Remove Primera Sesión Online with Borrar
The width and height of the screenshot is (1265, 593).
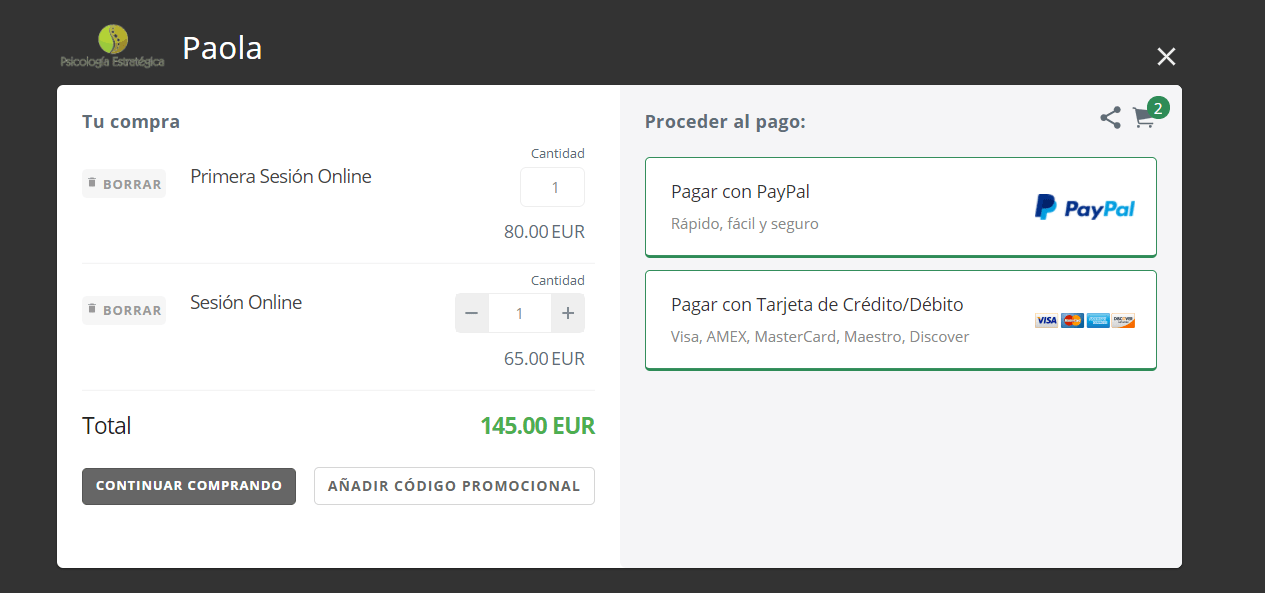[124, 184]
